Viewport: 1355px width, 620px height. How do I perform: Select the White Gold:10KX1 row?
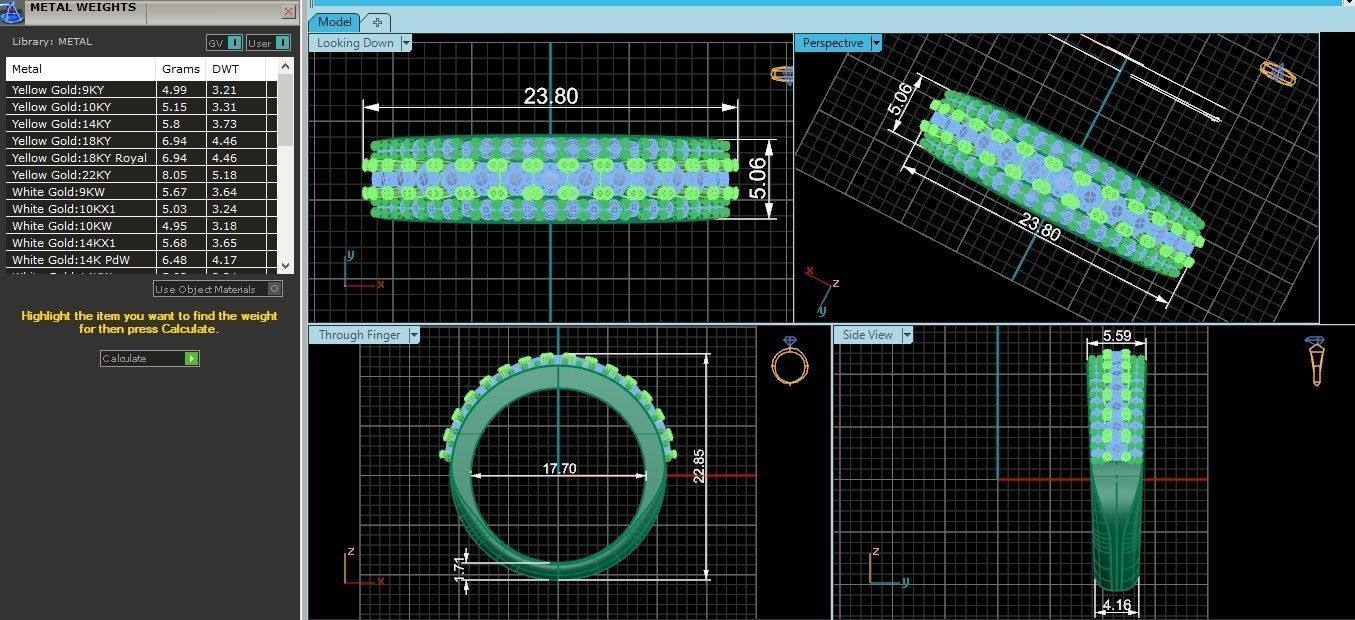click(x=141, y=209)
